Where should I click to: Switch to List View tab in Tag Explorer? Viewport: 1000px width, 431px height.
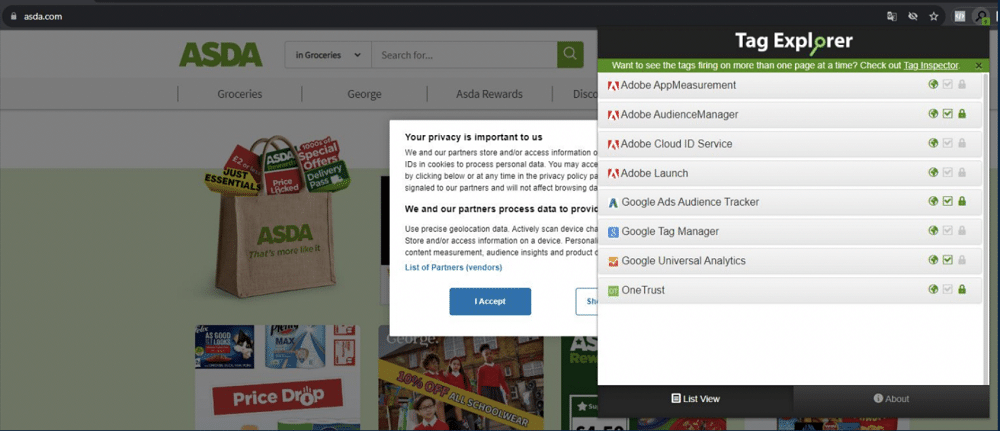(x=695, y=399)
